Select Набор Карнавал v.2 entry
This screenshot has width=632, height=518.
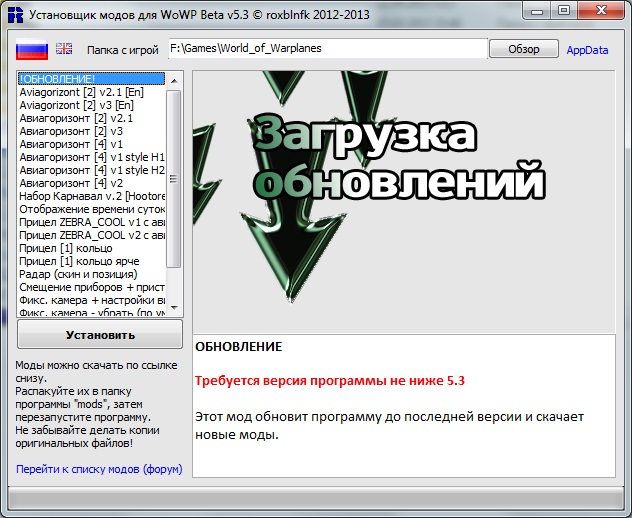coord(91,196)
